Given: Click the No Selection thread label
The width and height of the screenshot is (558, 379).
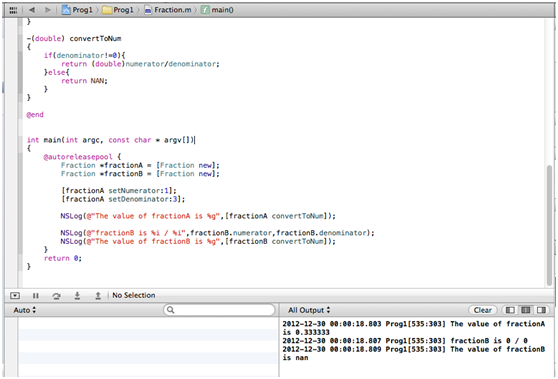Looking at the screenshot, I should pos(134,295).
